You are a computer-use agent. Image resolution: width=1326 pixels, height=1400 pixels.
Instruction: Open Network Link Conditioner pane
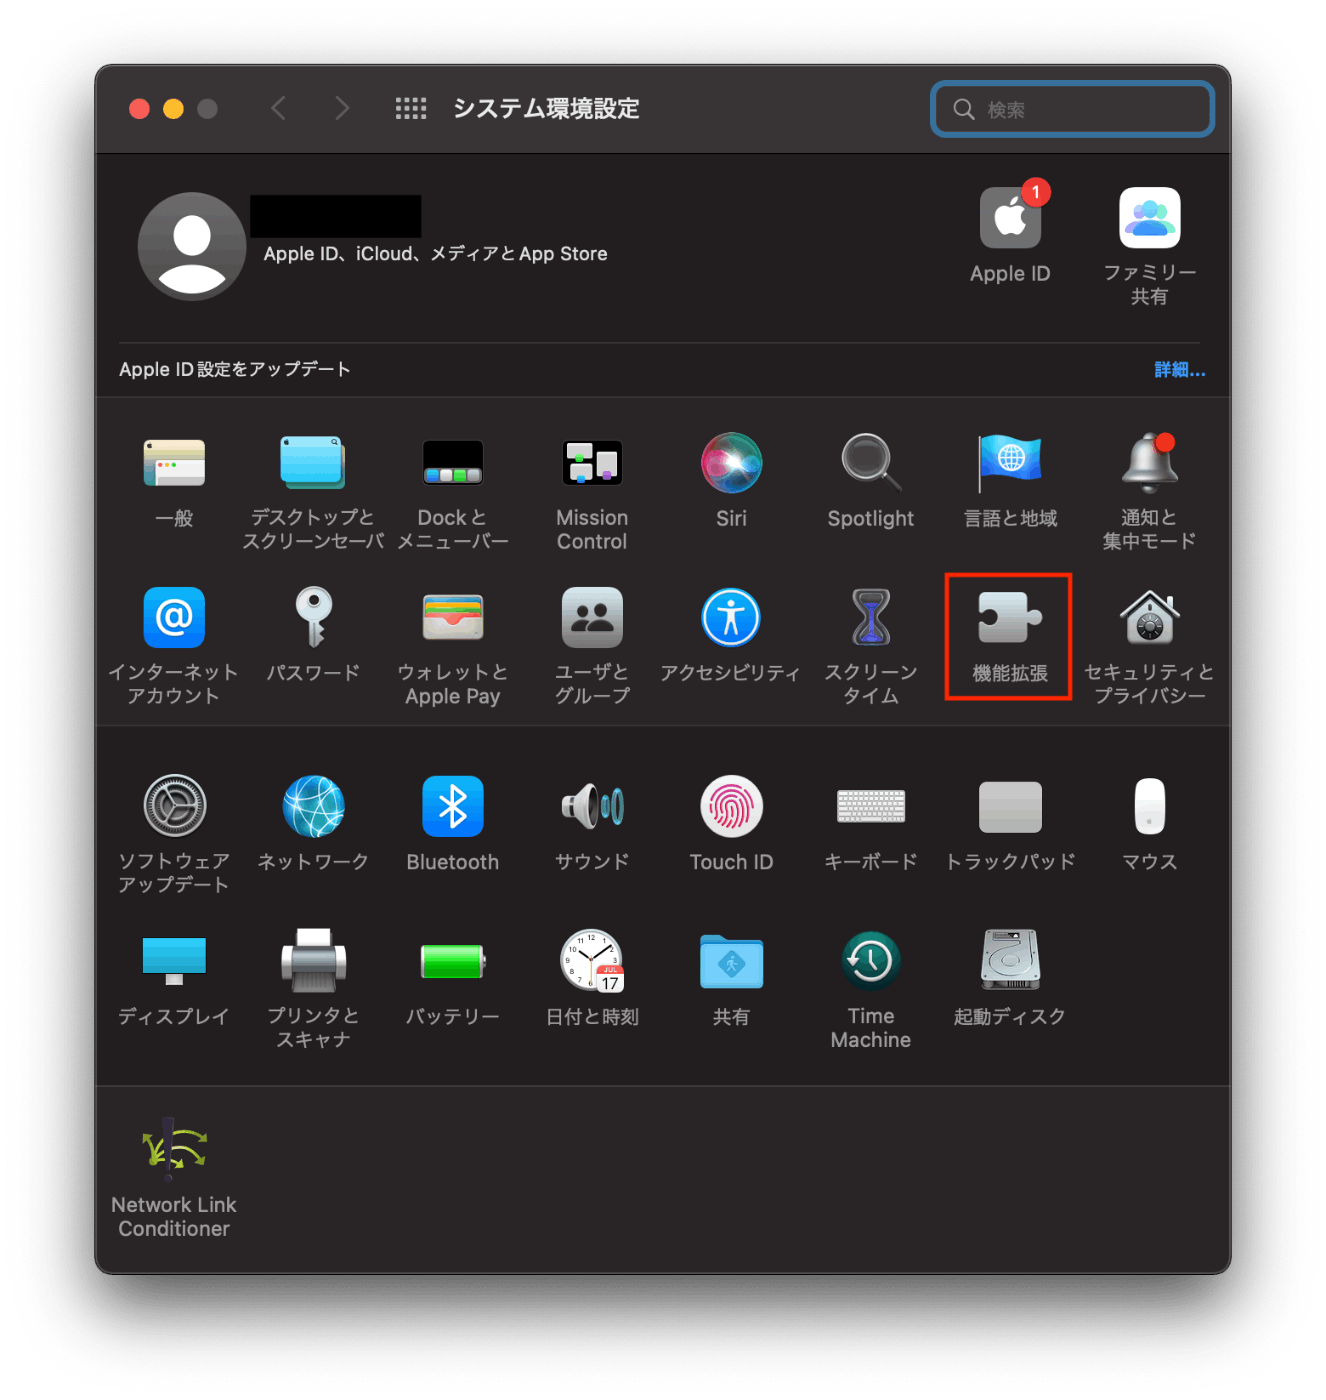[x=174, y=1149]
